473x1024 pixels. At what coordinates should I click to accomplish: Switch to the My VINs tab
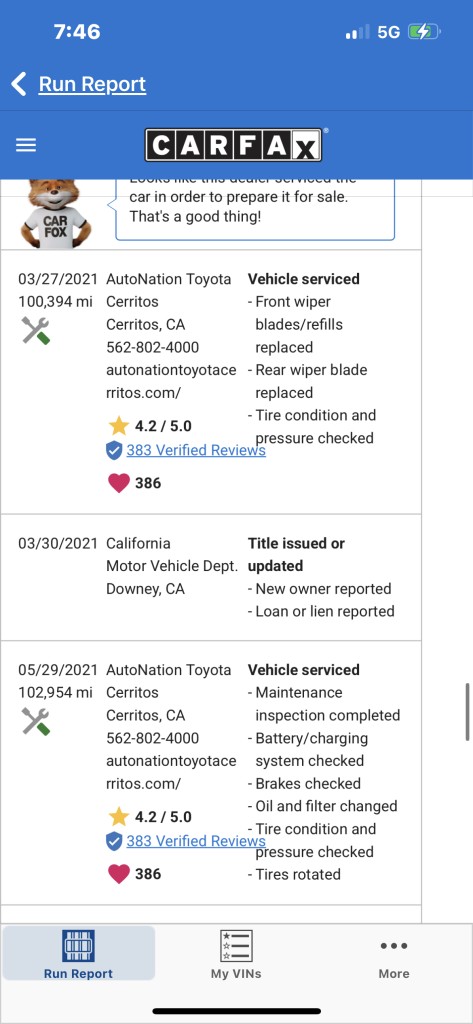[236, 954]
